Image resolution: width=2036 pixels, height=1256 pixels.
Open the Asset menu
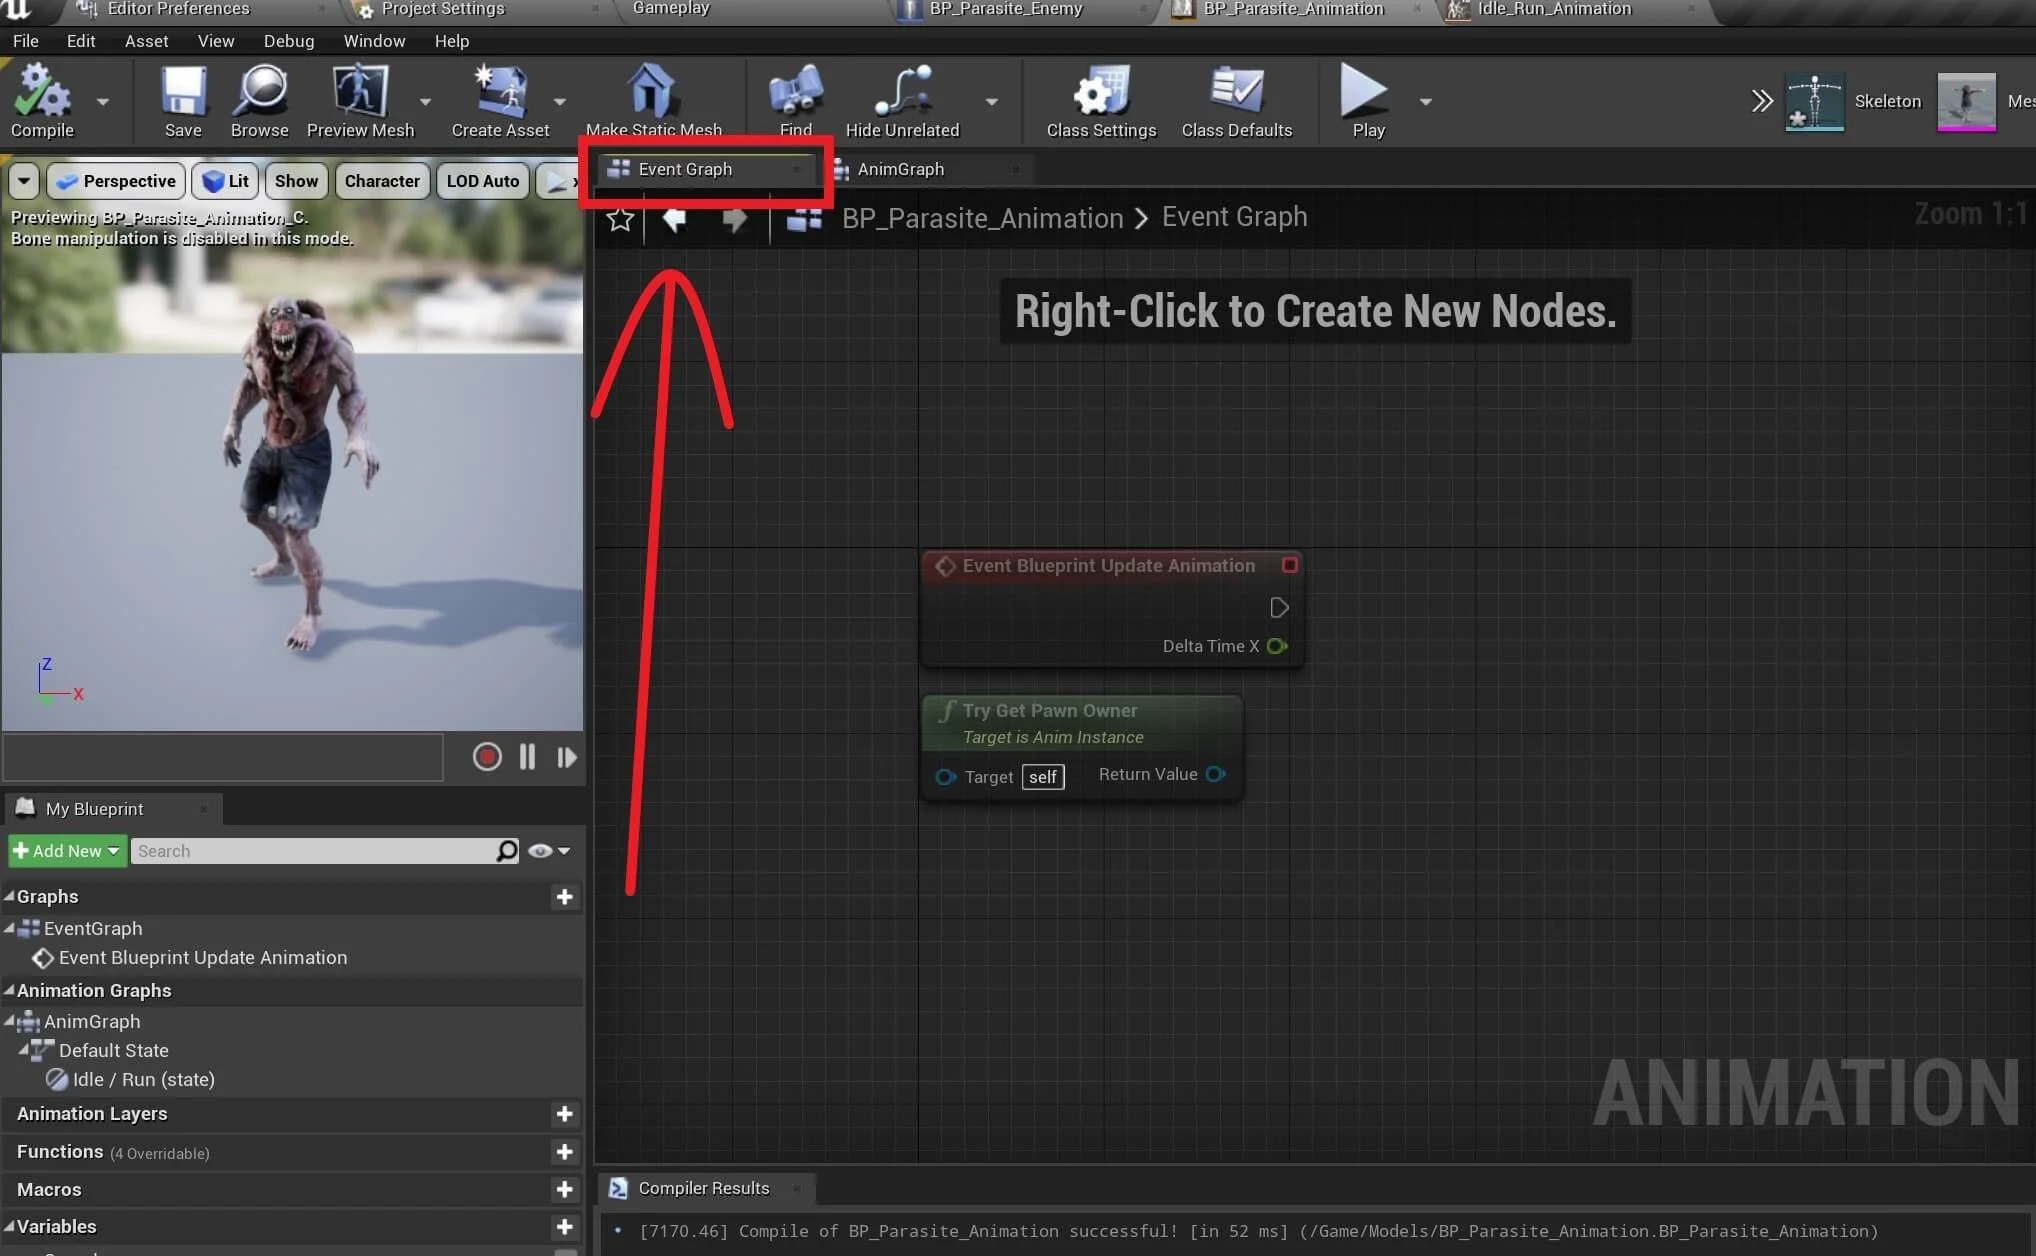(x=146, y=41)
